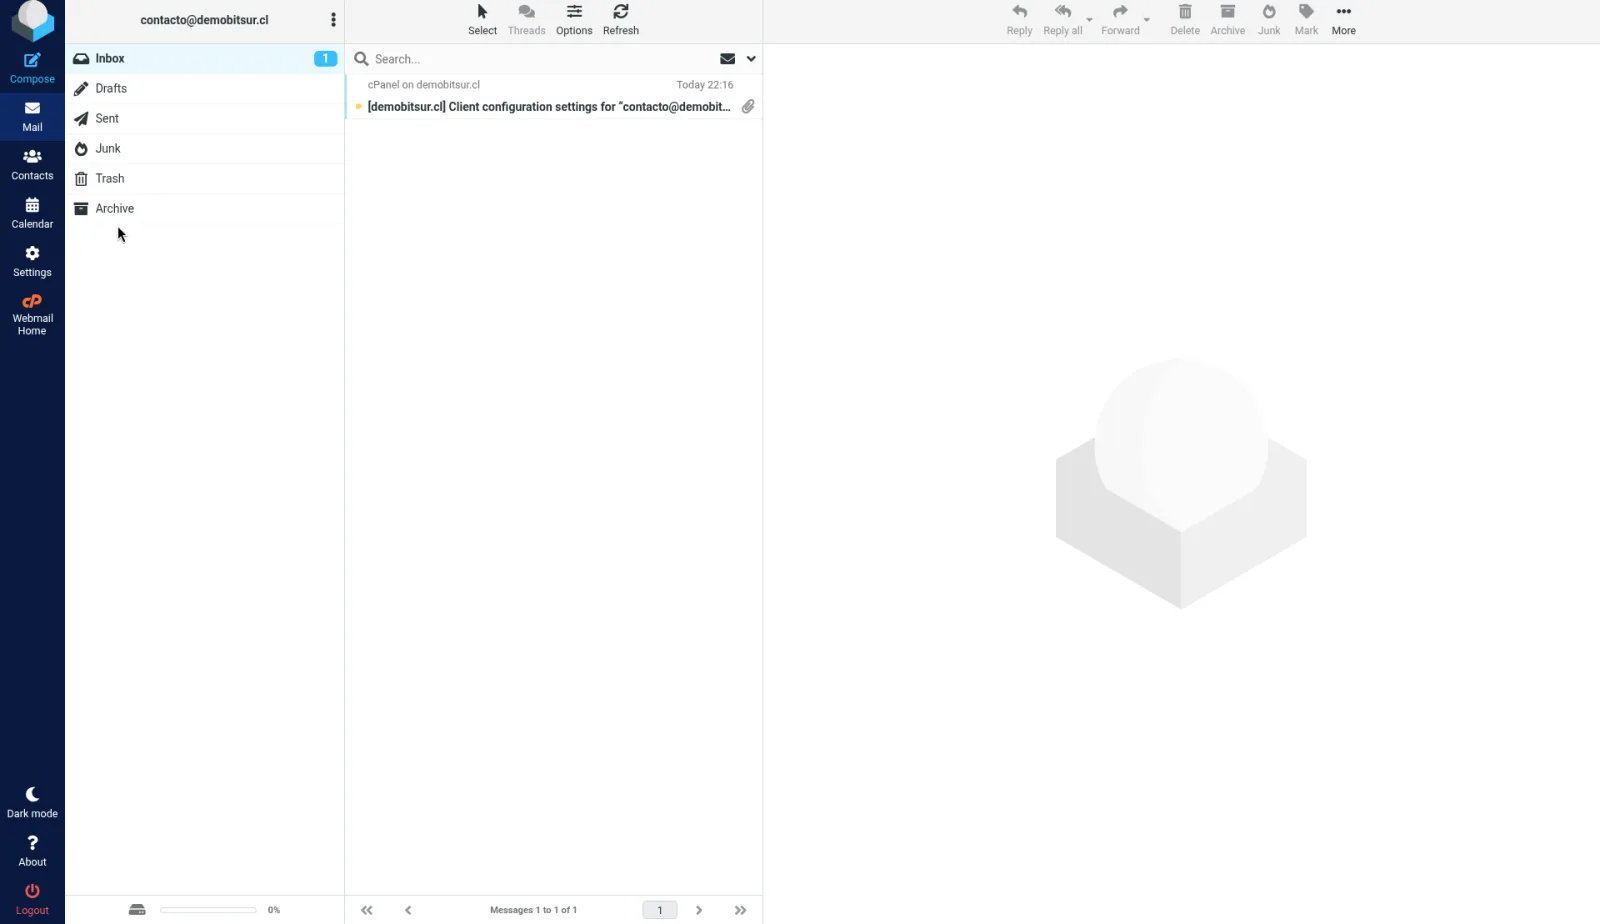This screenshot has width=1600, height=924.
Task: Toggle unread messages filter envelope icon
Action: click(728, 59)
